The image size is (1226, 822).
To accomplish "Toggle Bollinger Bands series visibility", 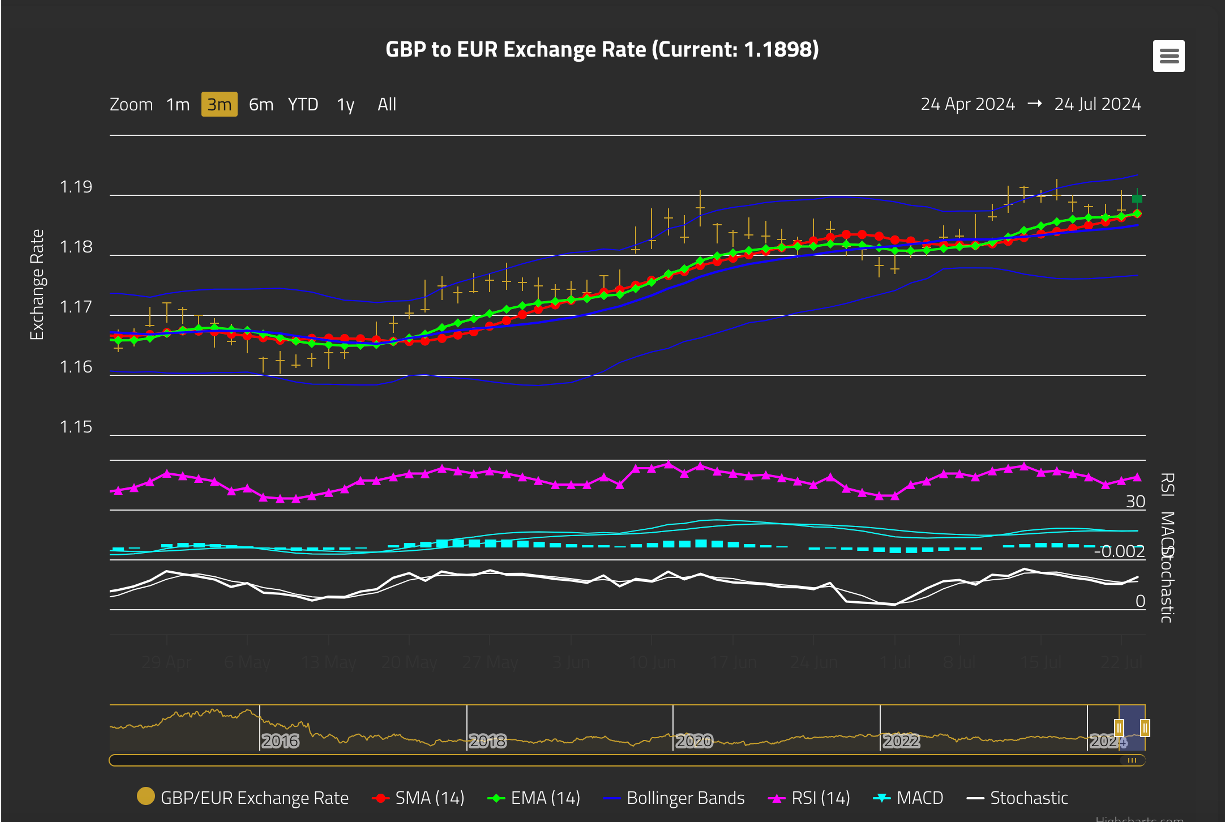I will pyautogui.click(x=685, y=798).
